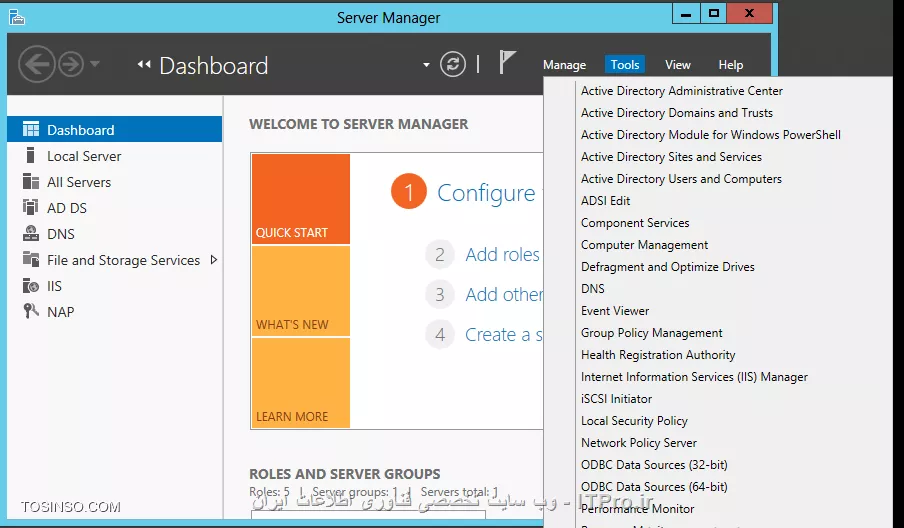
Task: Open Computer Management
Action: tap(644, 244)
